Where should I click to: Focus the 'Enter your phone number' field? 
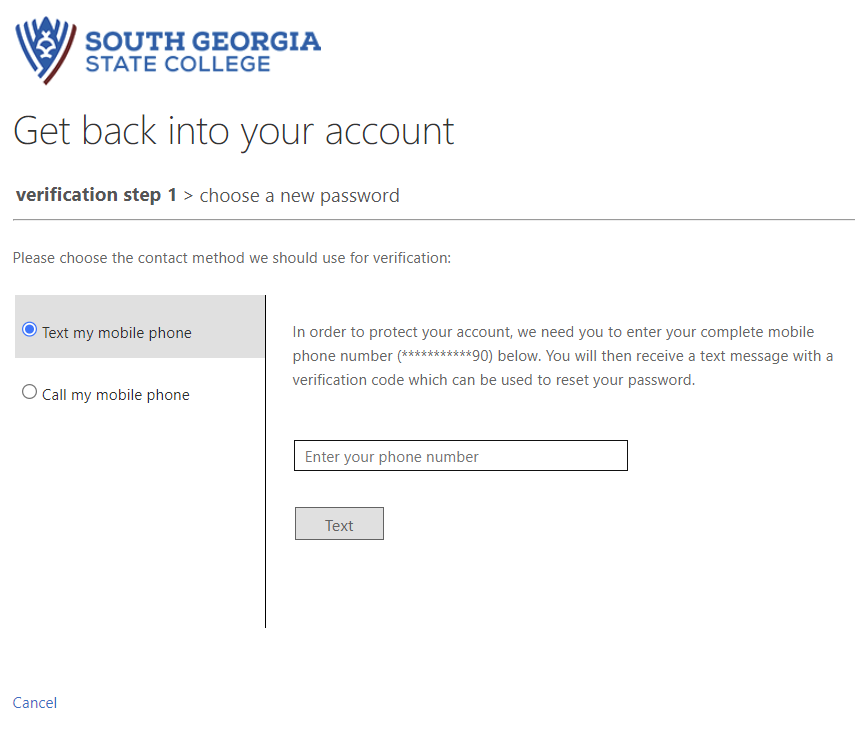tap(461, 456)
